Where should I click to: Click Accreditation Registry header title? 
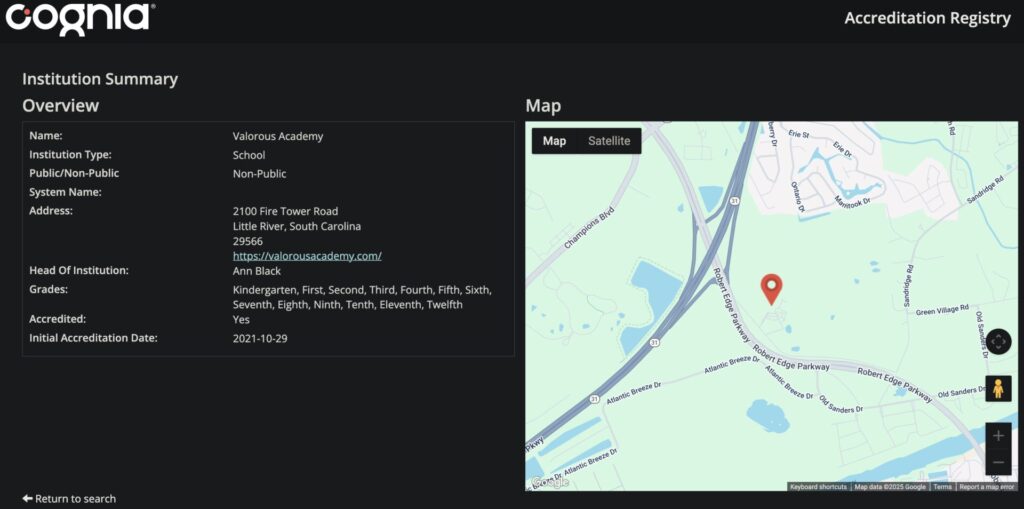[927, 18]
